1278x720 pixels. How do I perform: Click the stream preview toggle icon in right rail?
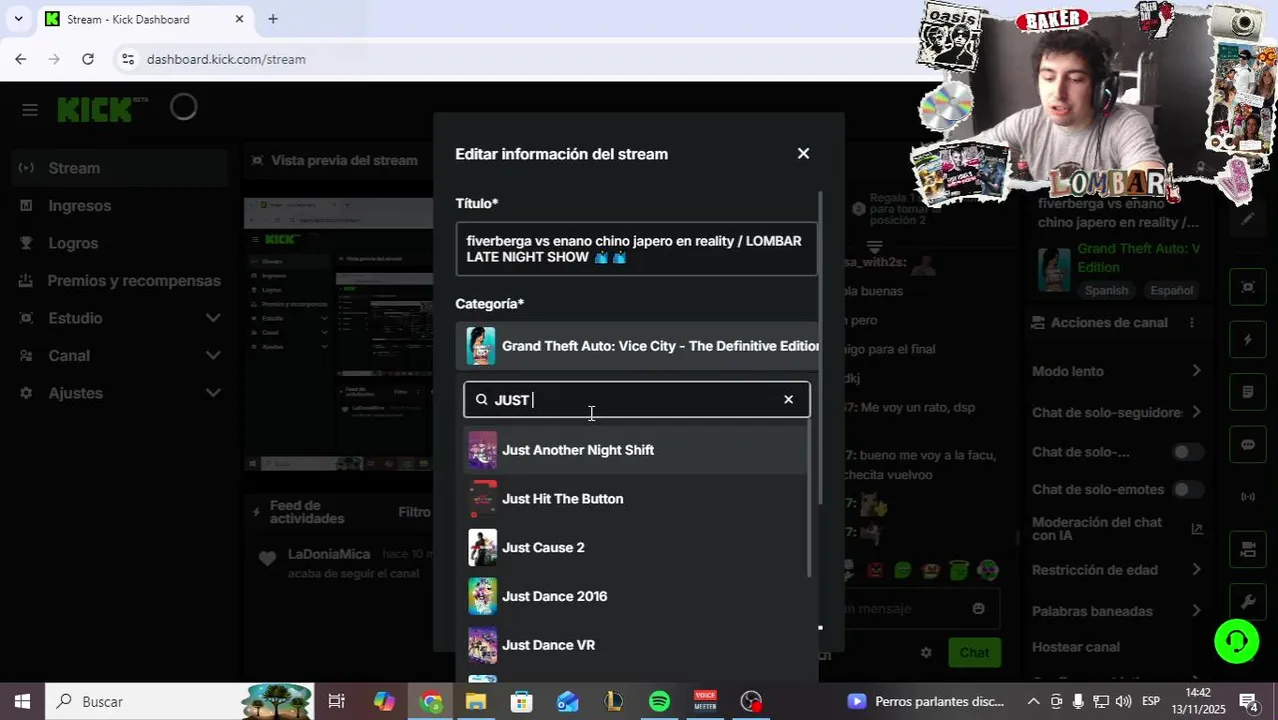[x=1248, y=287]
